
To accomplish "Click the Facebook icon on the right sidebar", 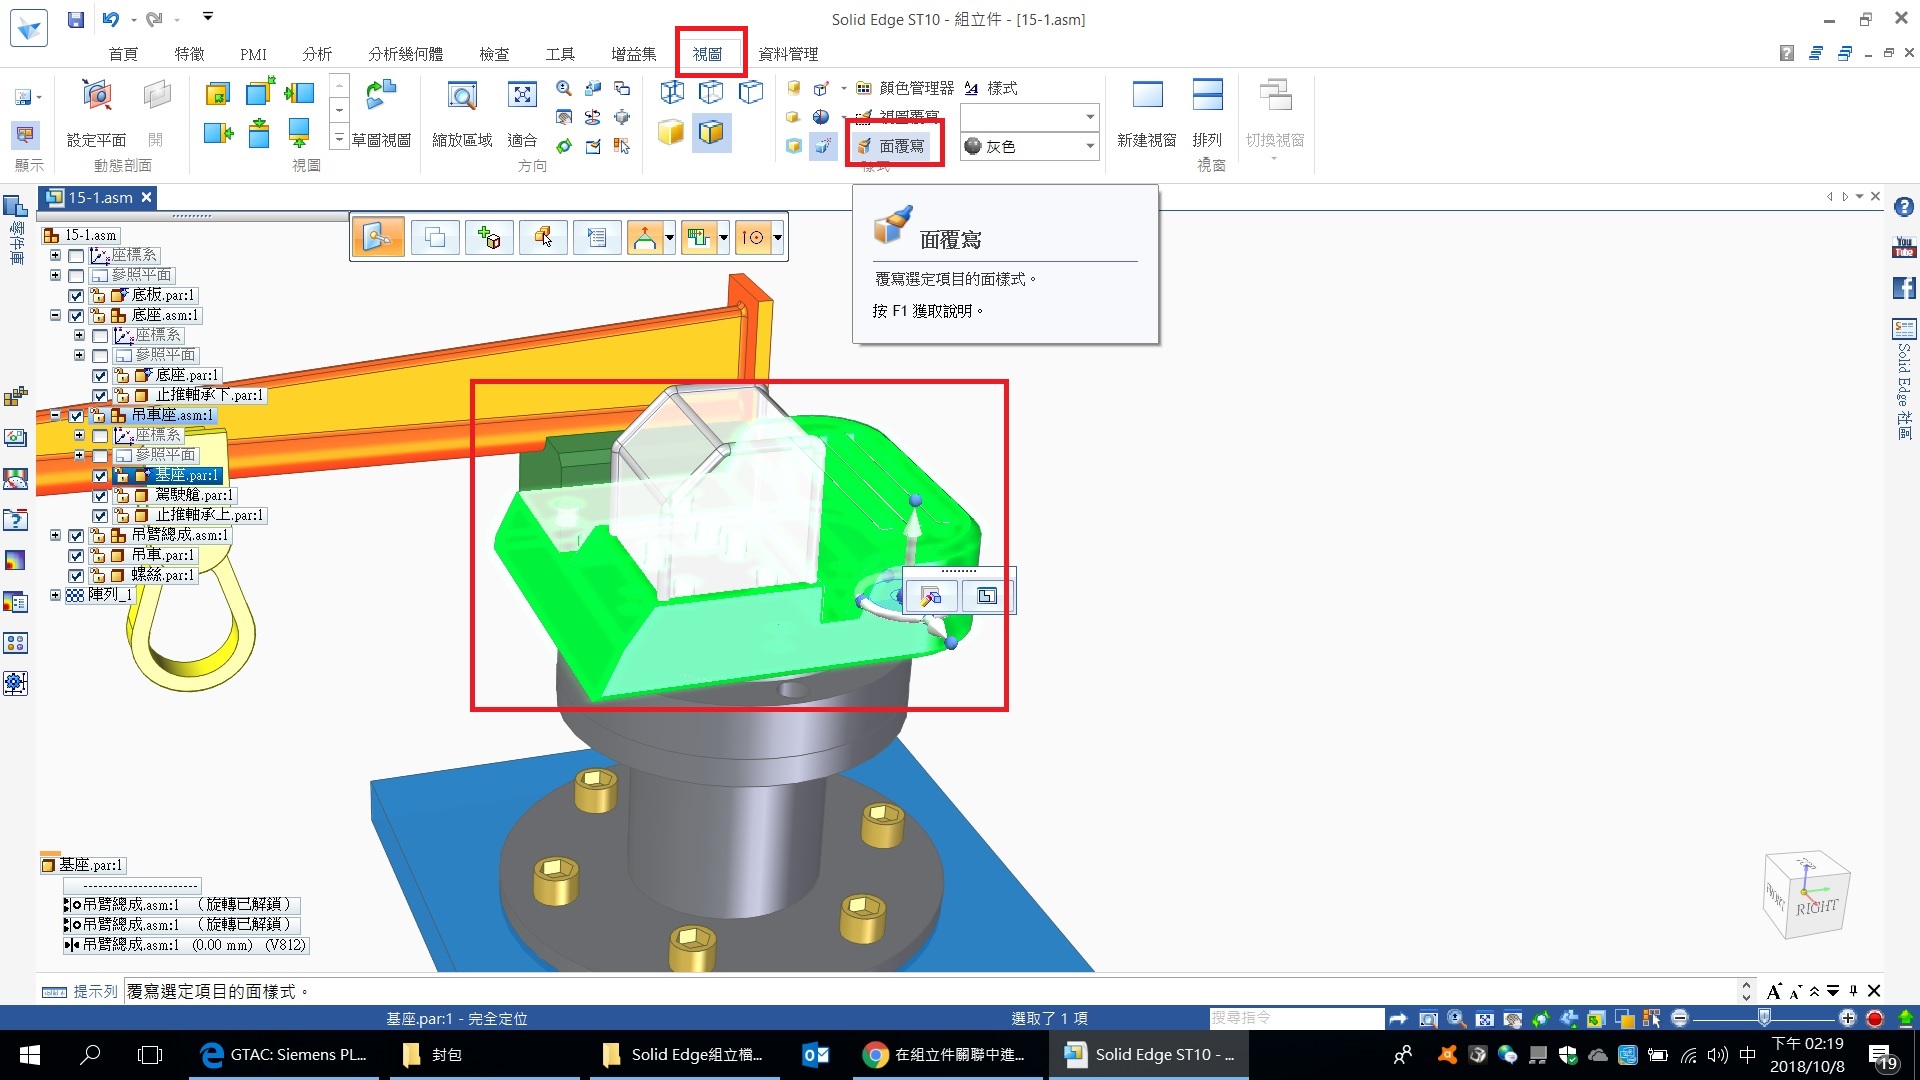I will click(1904, 288).
